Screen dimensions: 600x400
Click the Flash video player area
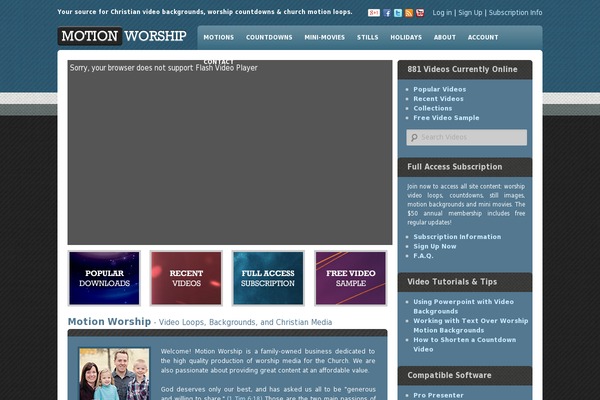pos(230,152)
